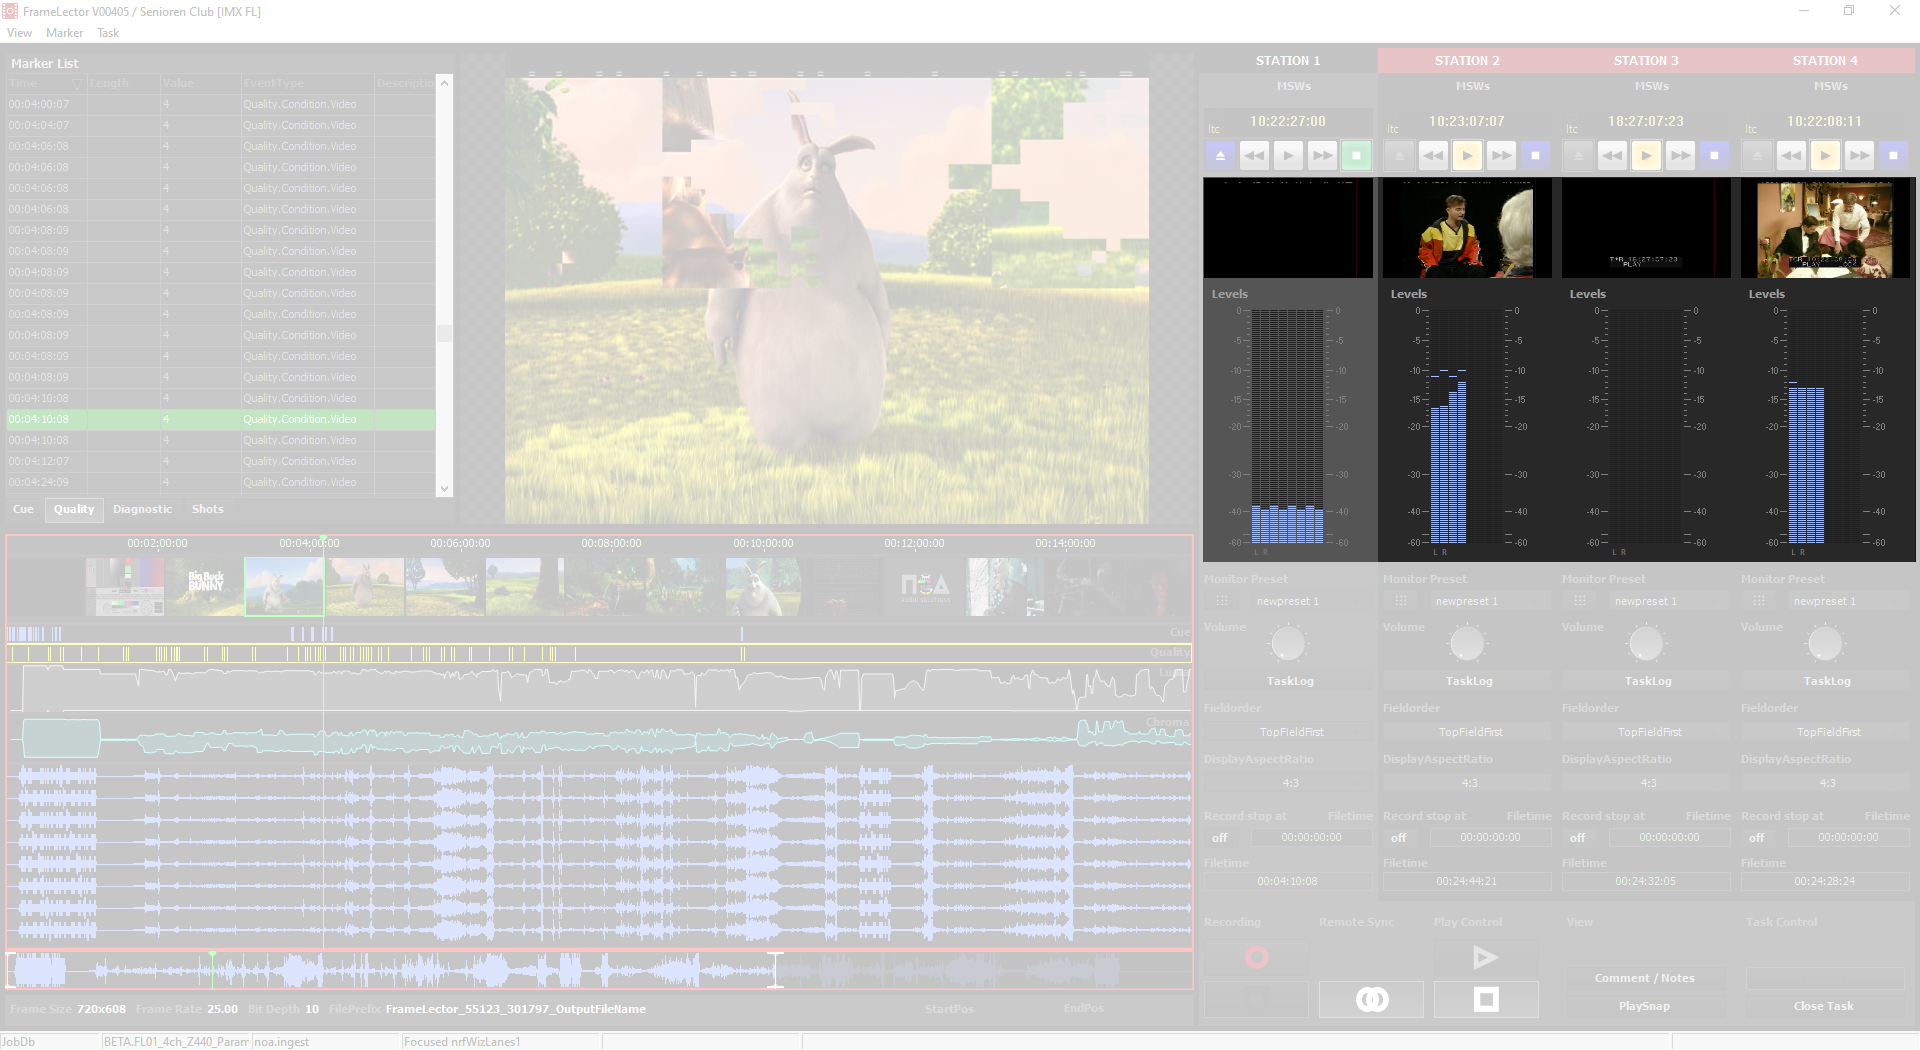Image resolution: width=1920 pixels, height=1050 pixels.
Task: Click the eject button of Station 3
Action: pos(1578,155)
